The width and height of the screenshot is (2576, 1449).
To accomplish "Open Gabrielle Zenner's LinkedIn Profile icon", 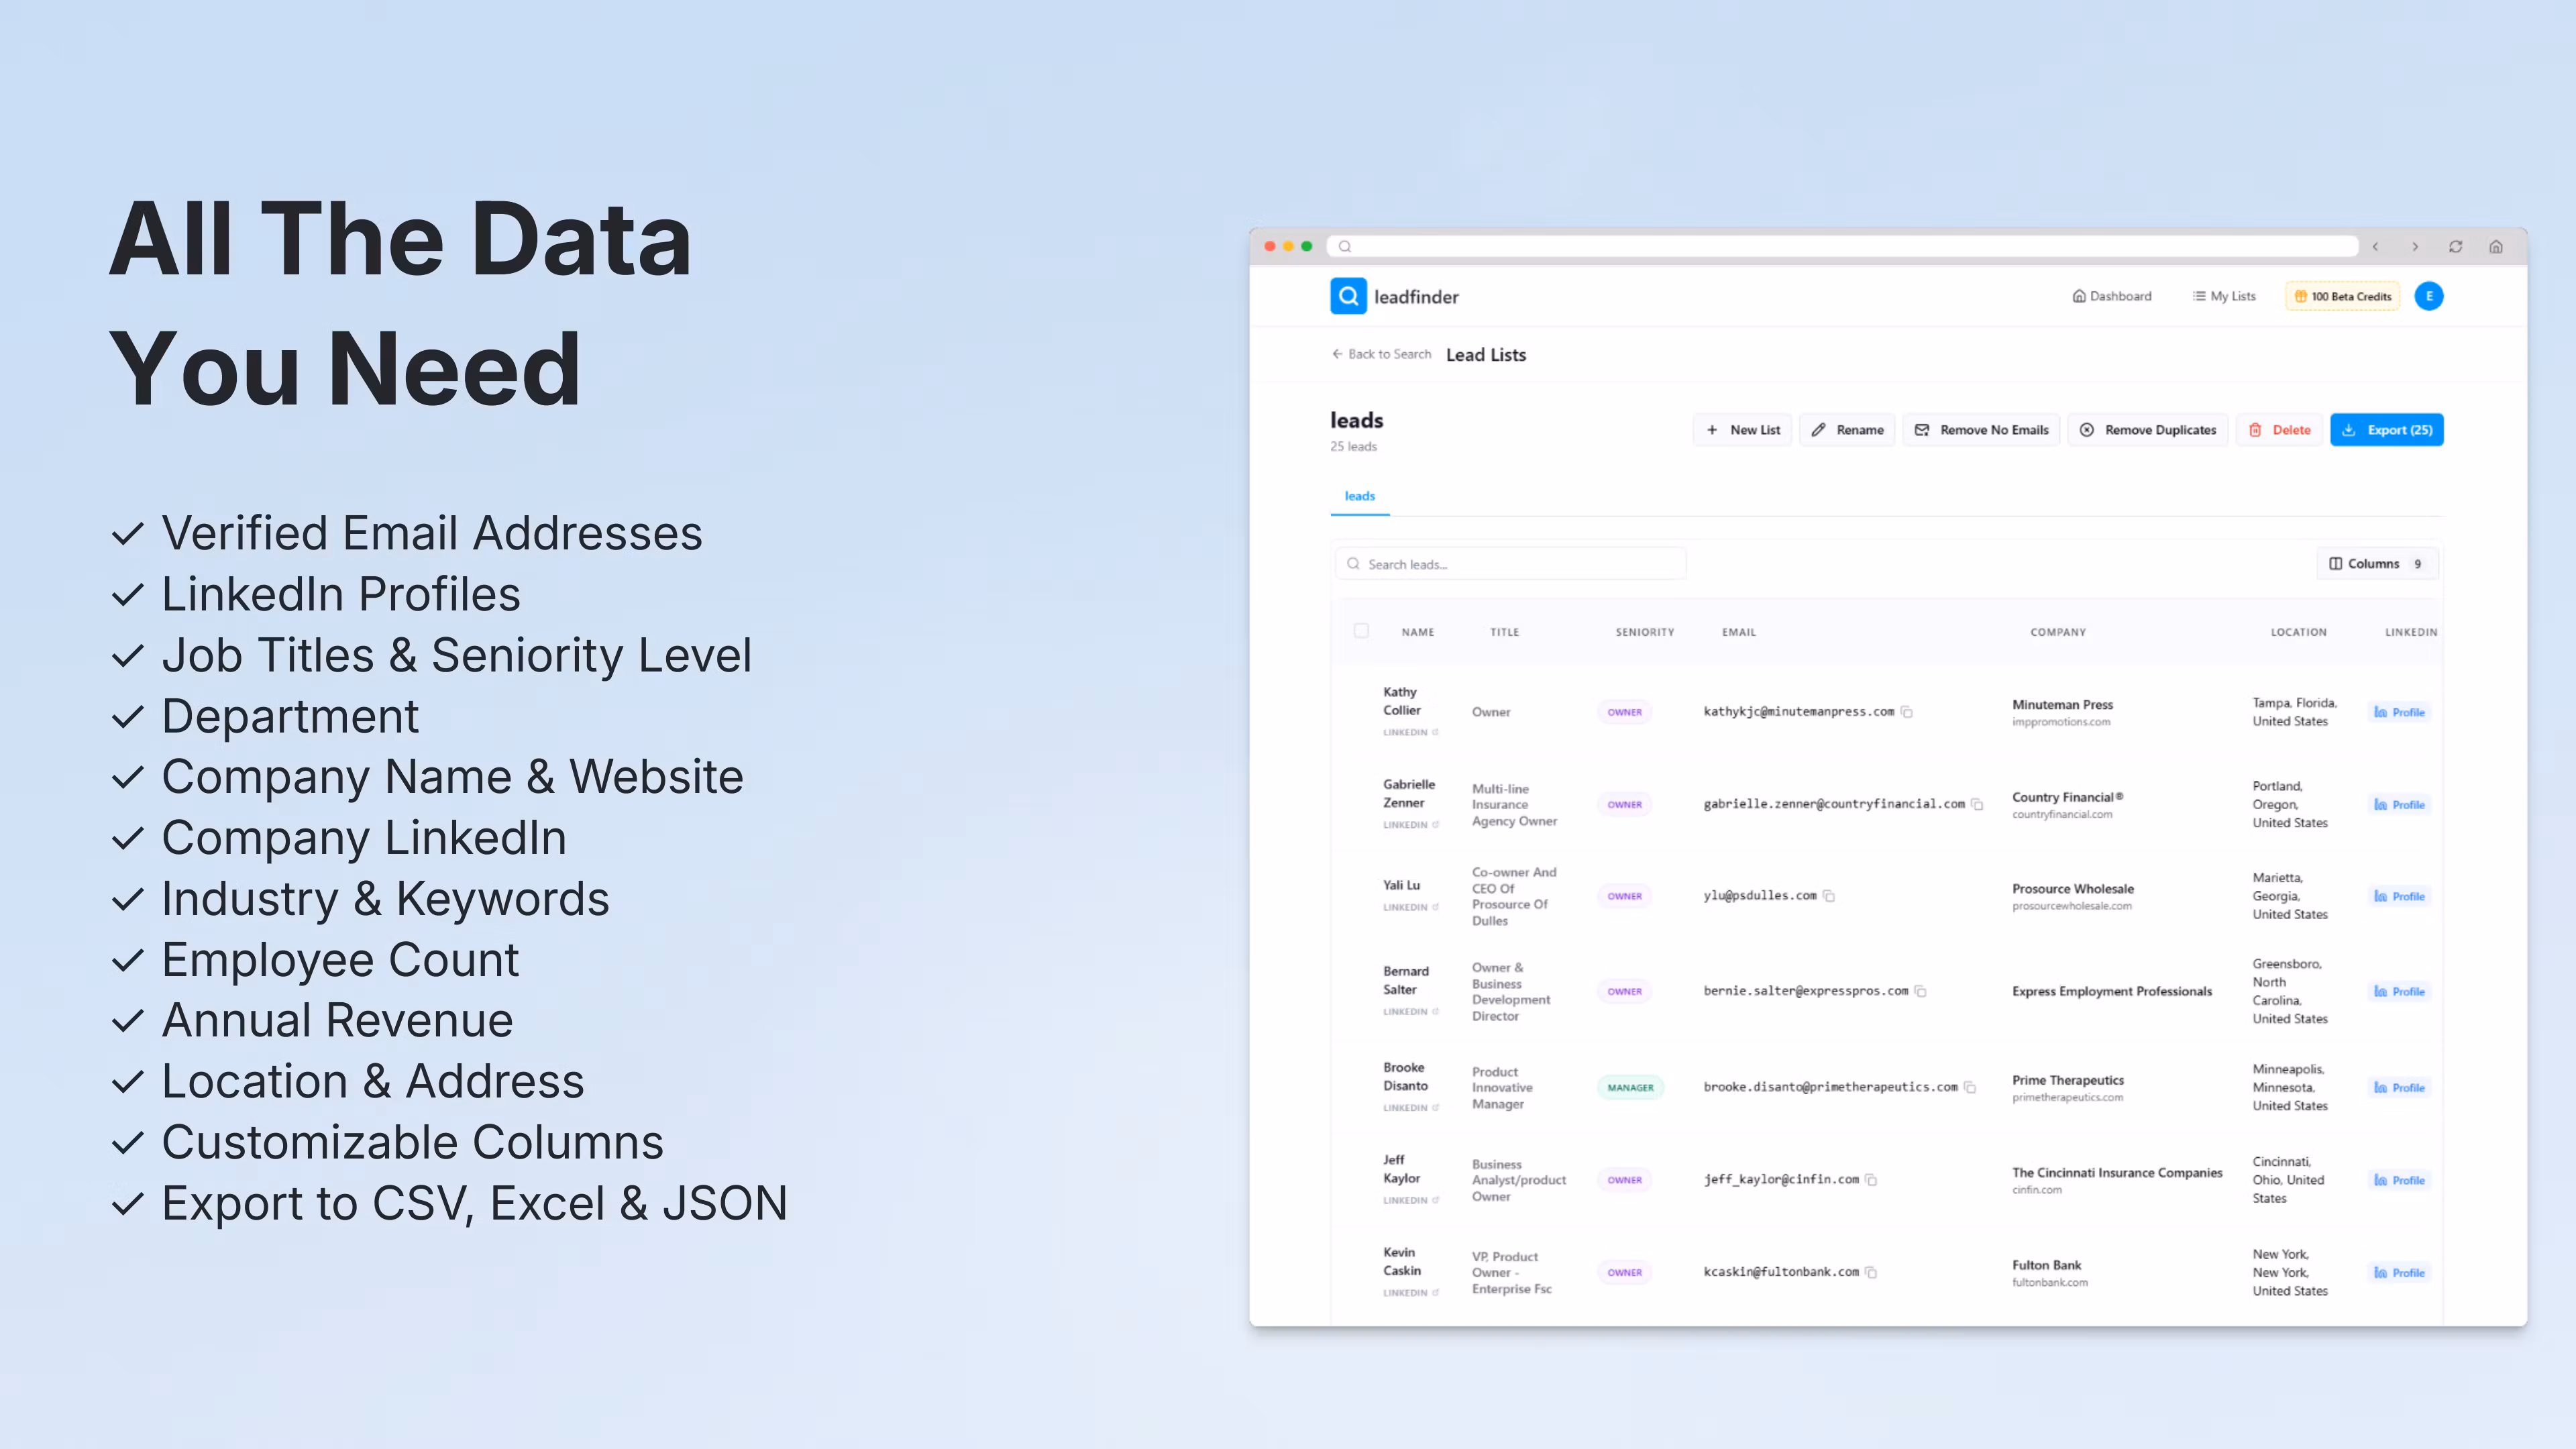I will 2399,805.
